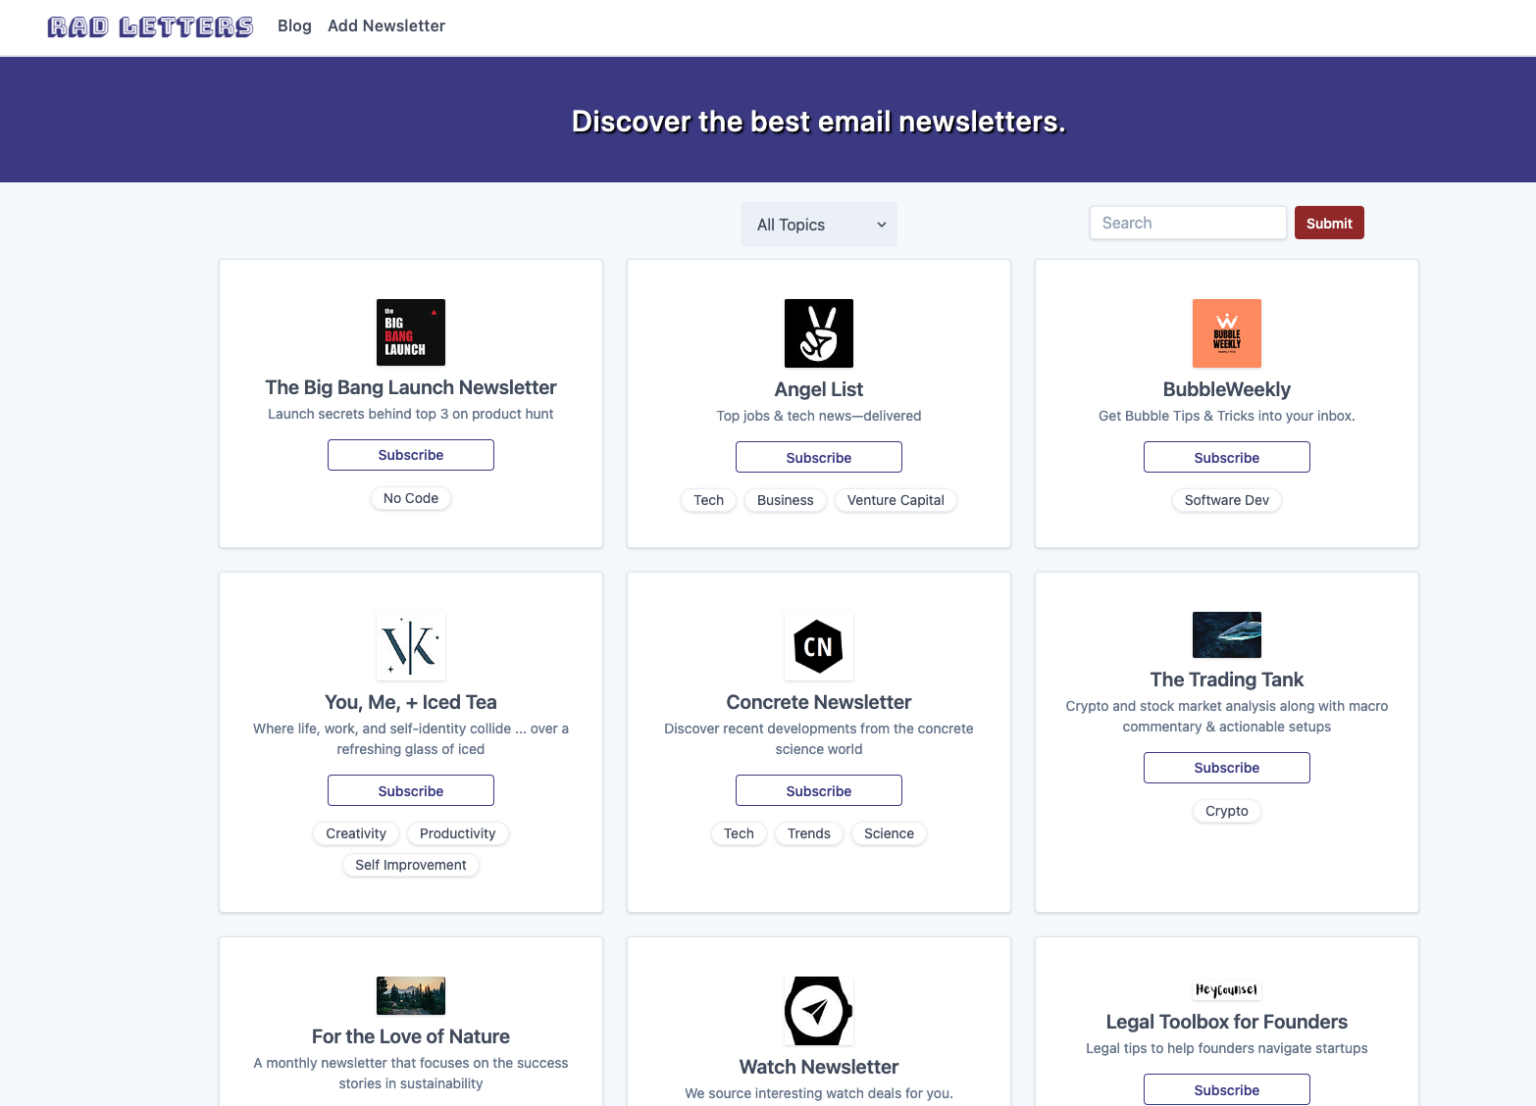Click the You, Me, + Iced Tea logo
1536x1106 pixels.
coord(410,646)
